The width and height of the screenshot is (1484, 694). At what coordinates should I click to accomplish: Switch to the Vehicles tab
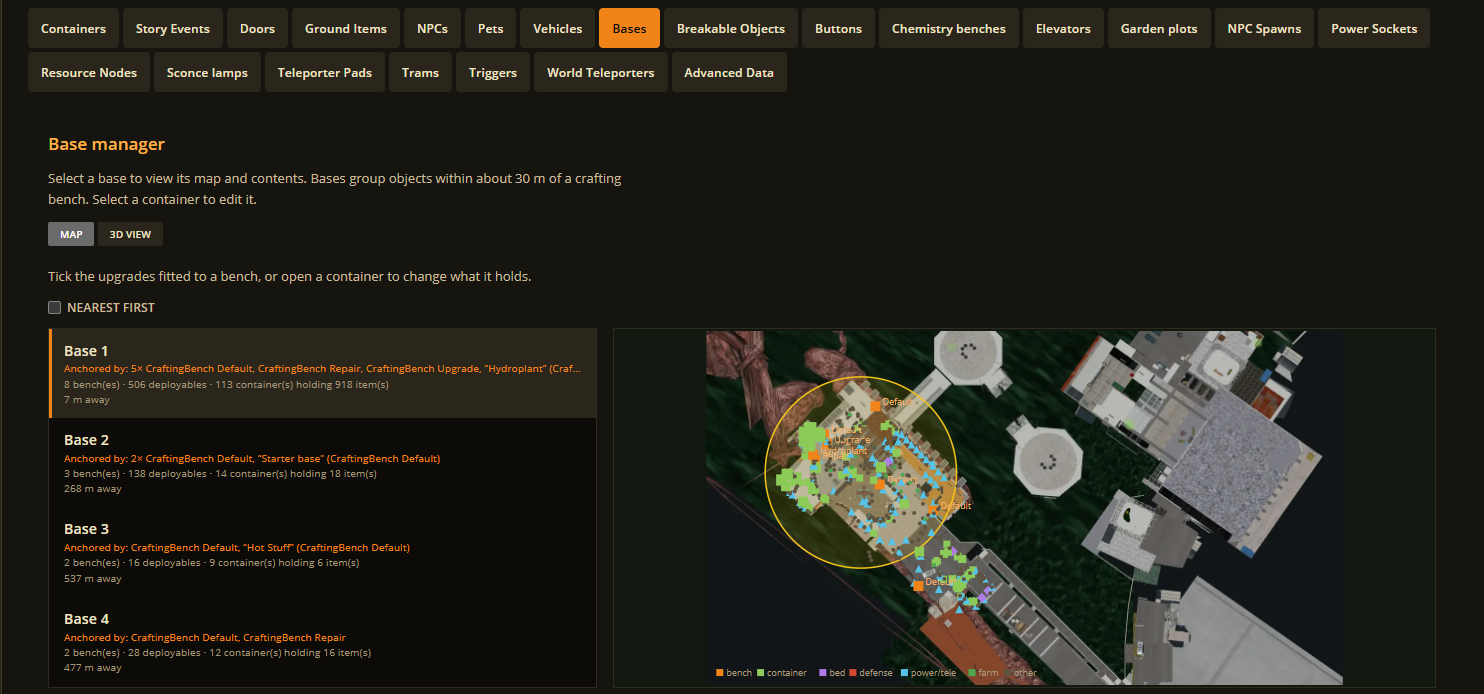pyautogui.click(x=558, y=29)
